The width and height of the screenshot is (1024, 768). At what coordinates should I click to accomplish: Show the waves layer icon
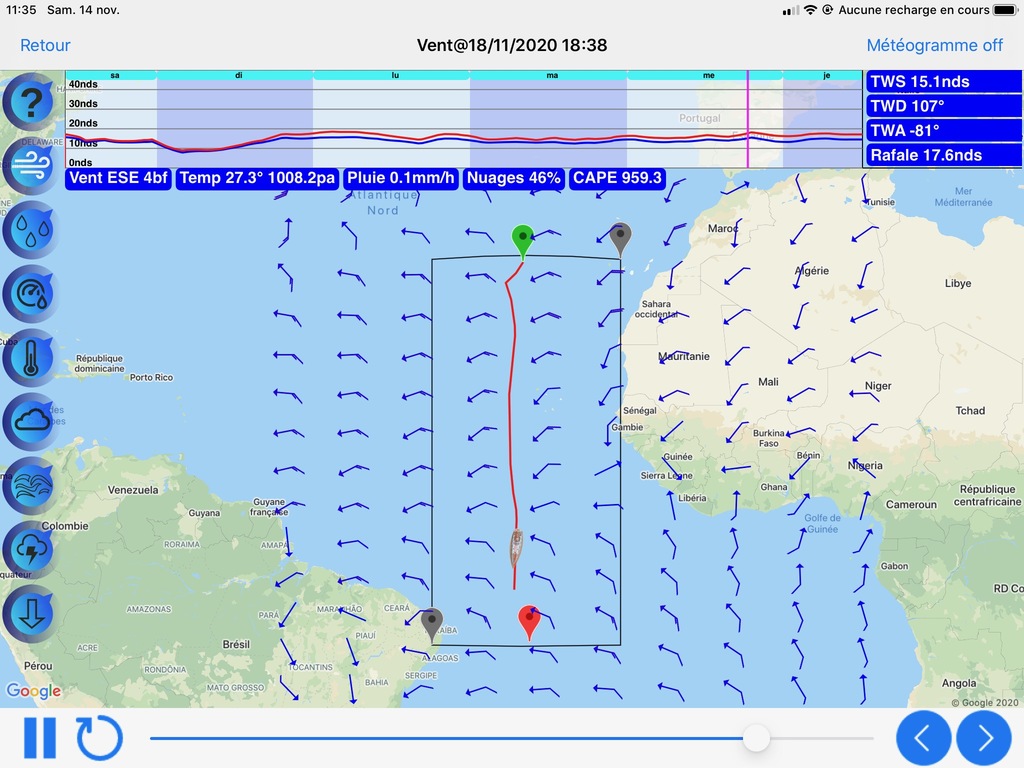(29, 485)
